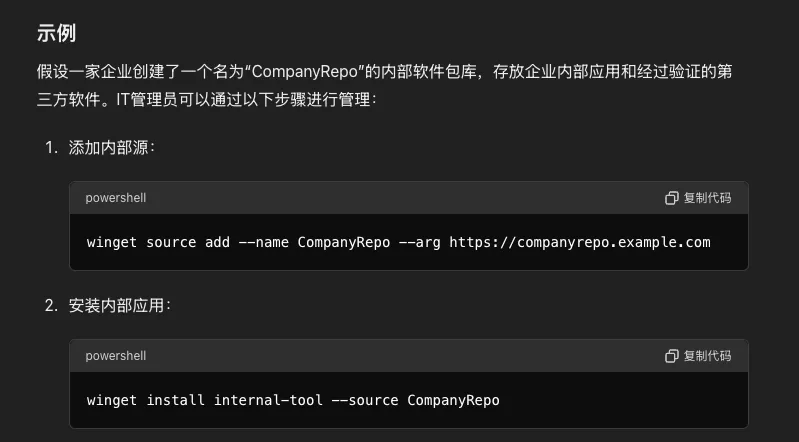Click the powershell label of the first code block
The image size is (799, 442).
click(x=116, y=198)
